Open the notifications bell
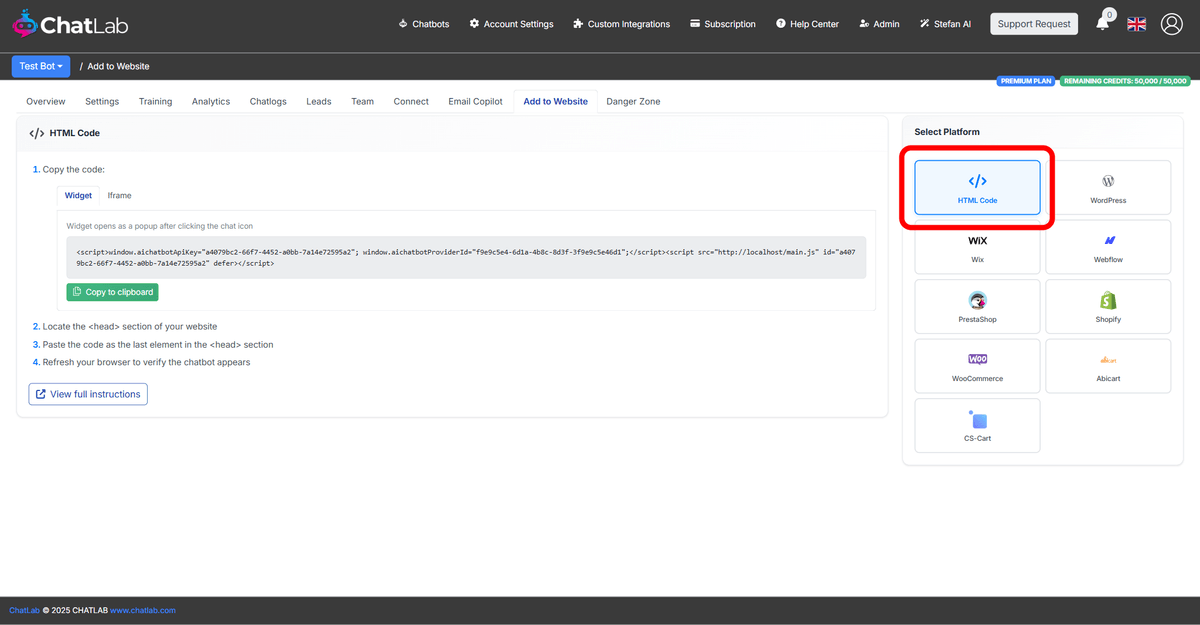The width and height of the screenshot is (1200, 625). [x=1102, y=24]
